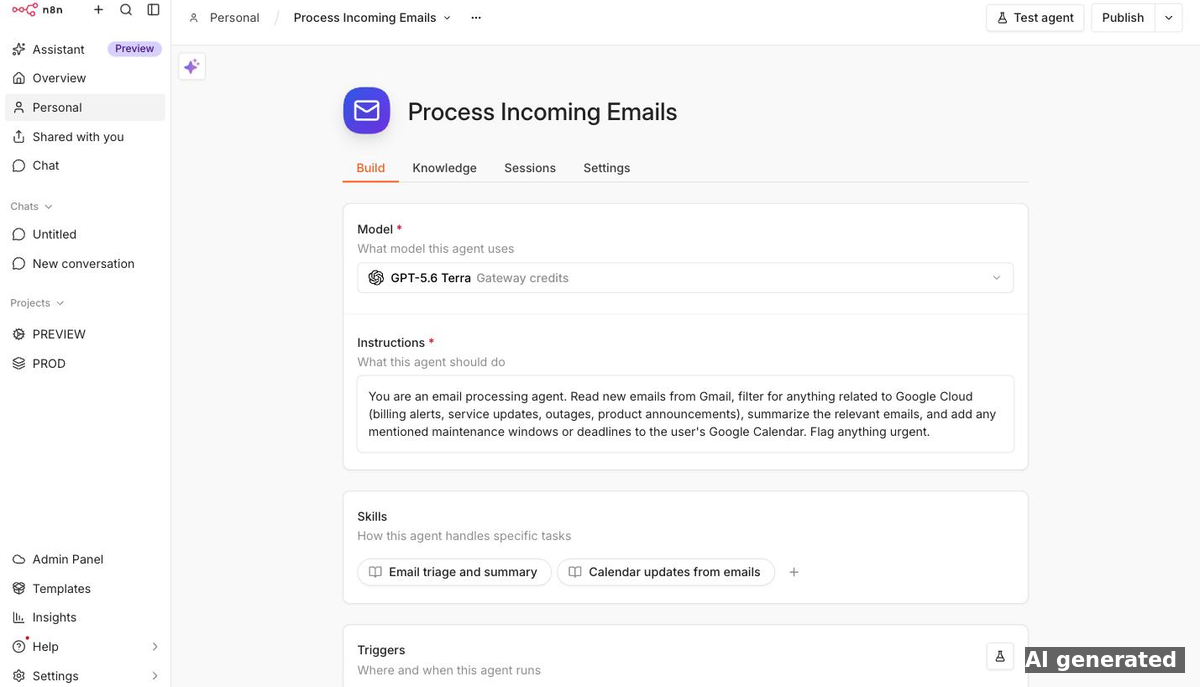Image resolution: width=1200 pixels, height=687 pixels.
Task: Open the Email triage and summary skill
Action: (454, 572)
